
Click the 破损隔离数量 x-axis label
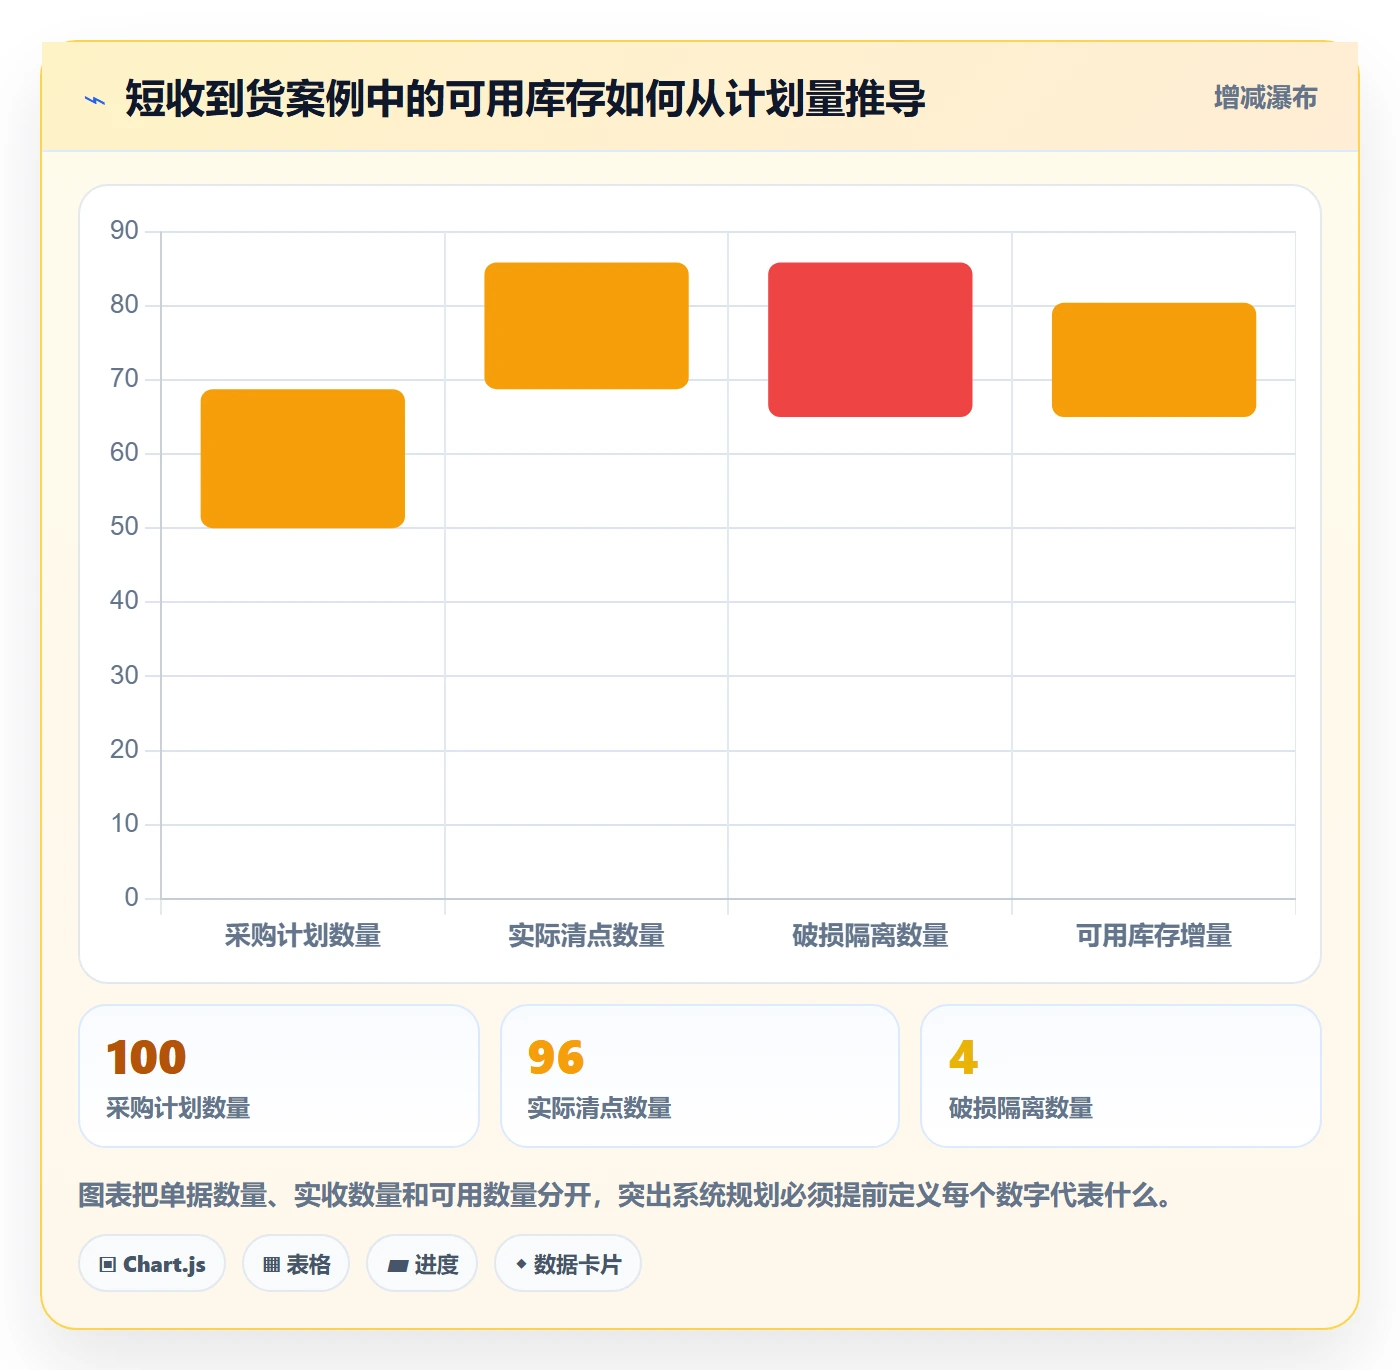click(870, 935)
